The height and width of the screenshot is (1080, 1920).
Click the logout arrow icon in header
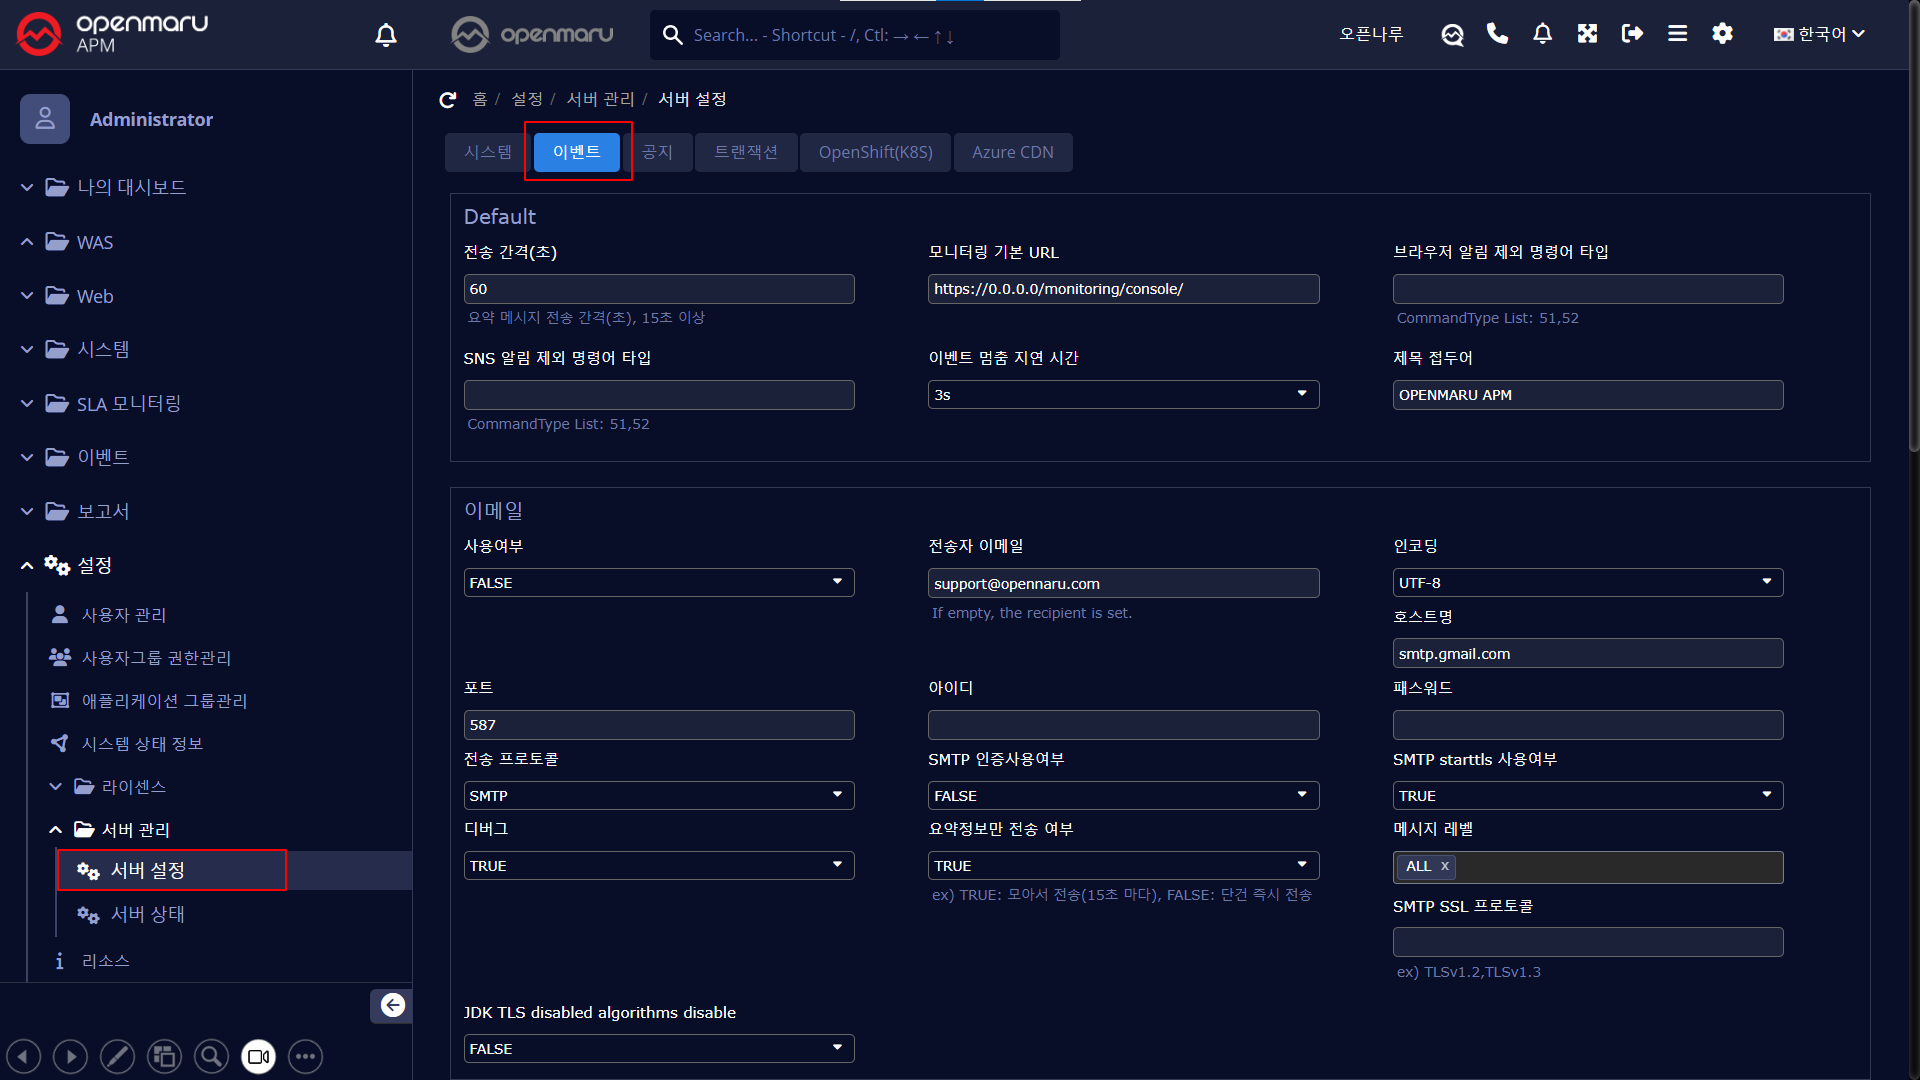coord(1632,34)
